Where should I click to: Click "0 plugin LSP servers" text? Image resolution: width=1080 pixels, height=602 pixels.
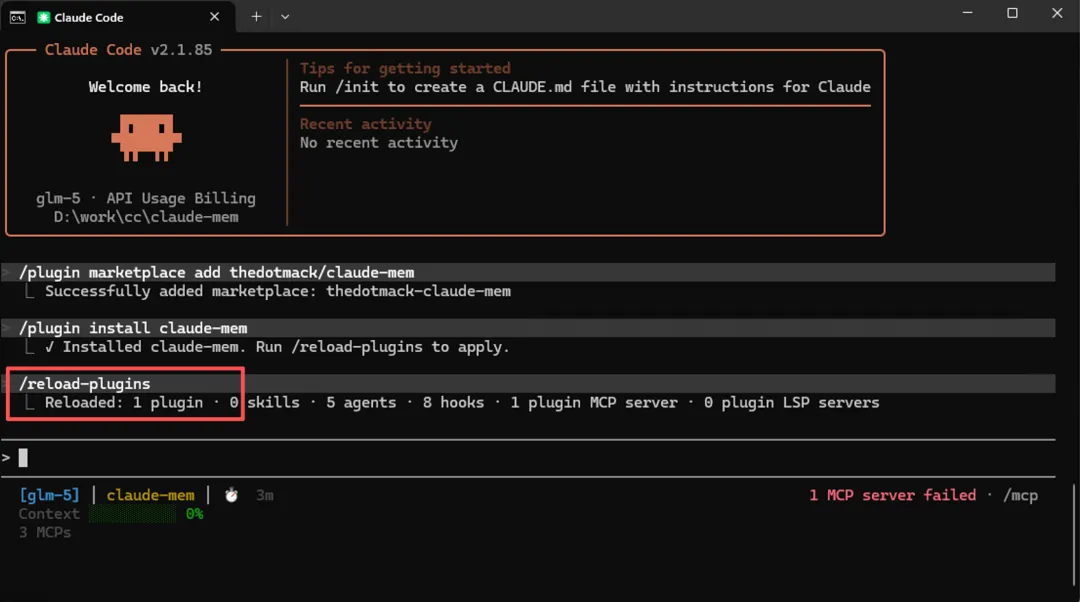pyautogui.click(x=791, y=403)
